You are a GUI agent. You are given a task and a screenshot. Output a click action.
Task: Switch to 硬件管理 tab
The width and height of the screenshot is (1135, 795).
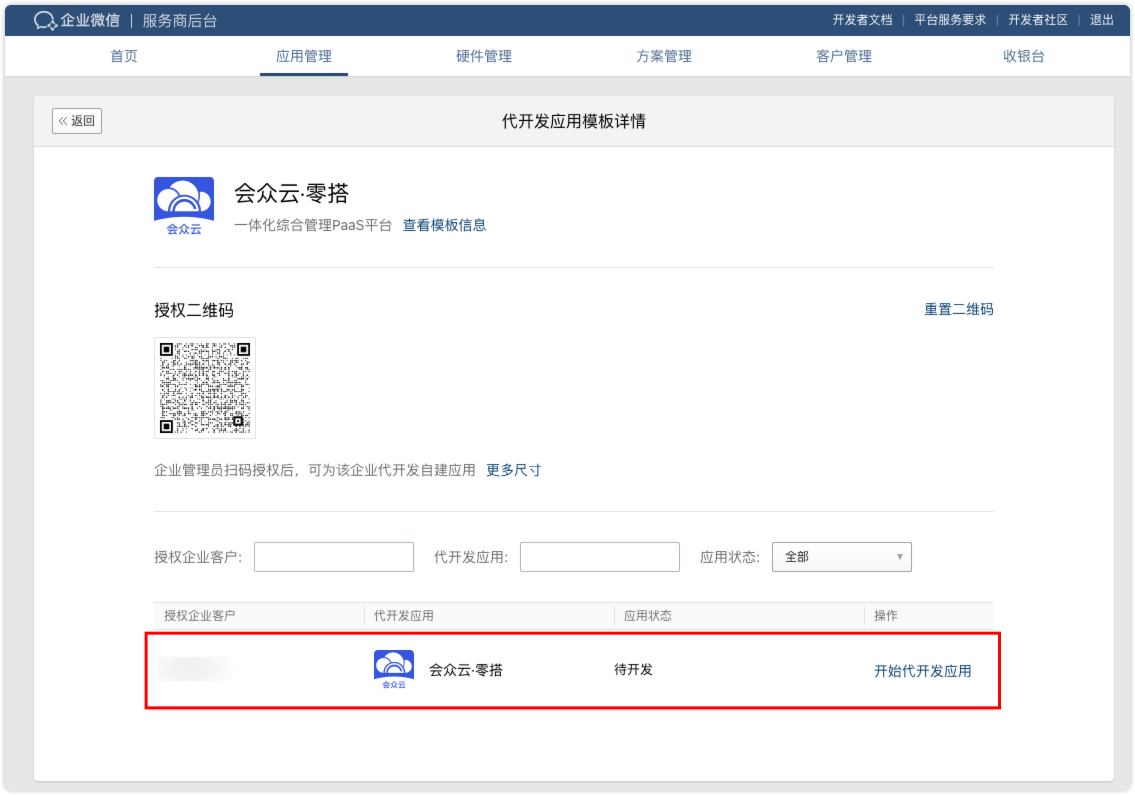[484, 57]
